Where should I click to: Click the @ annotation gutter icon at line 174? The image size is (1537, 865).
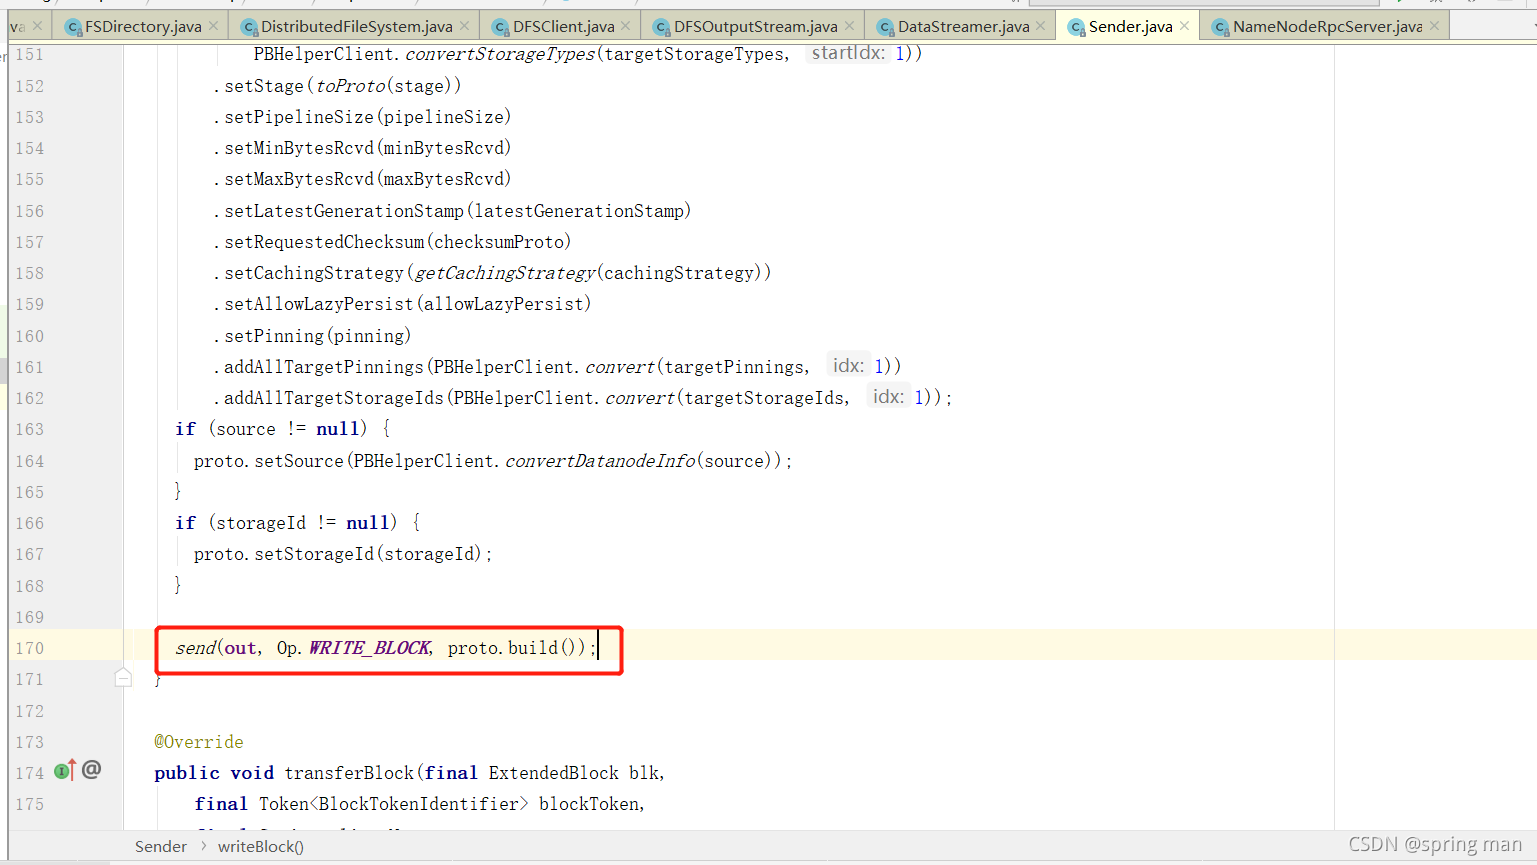pyautogui.click(x=92, y=769)
